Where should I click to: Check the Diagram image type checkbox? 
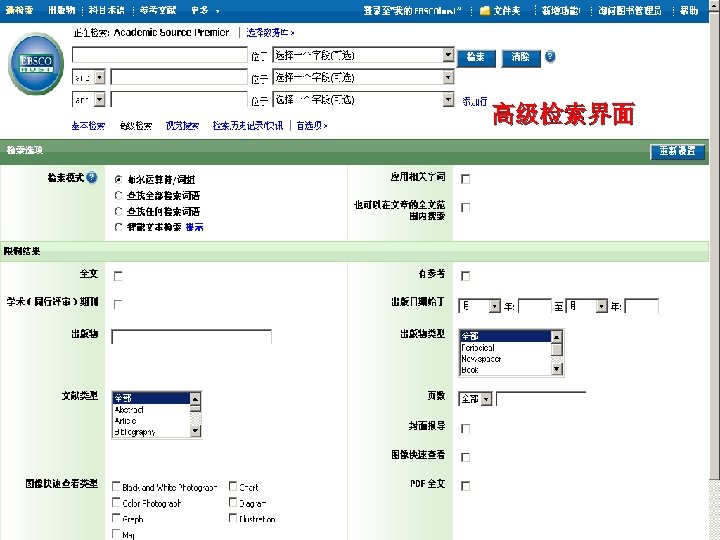233,502
